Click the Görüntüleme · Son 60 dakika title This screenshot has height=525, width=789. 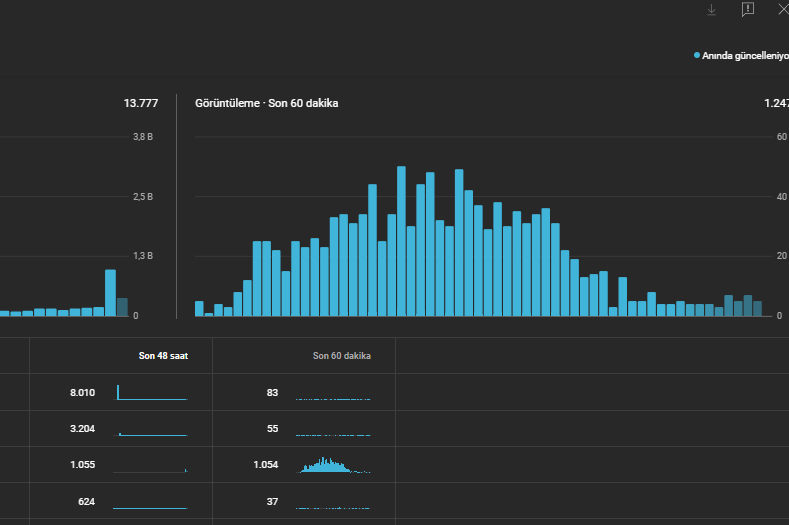pos(266,103)
